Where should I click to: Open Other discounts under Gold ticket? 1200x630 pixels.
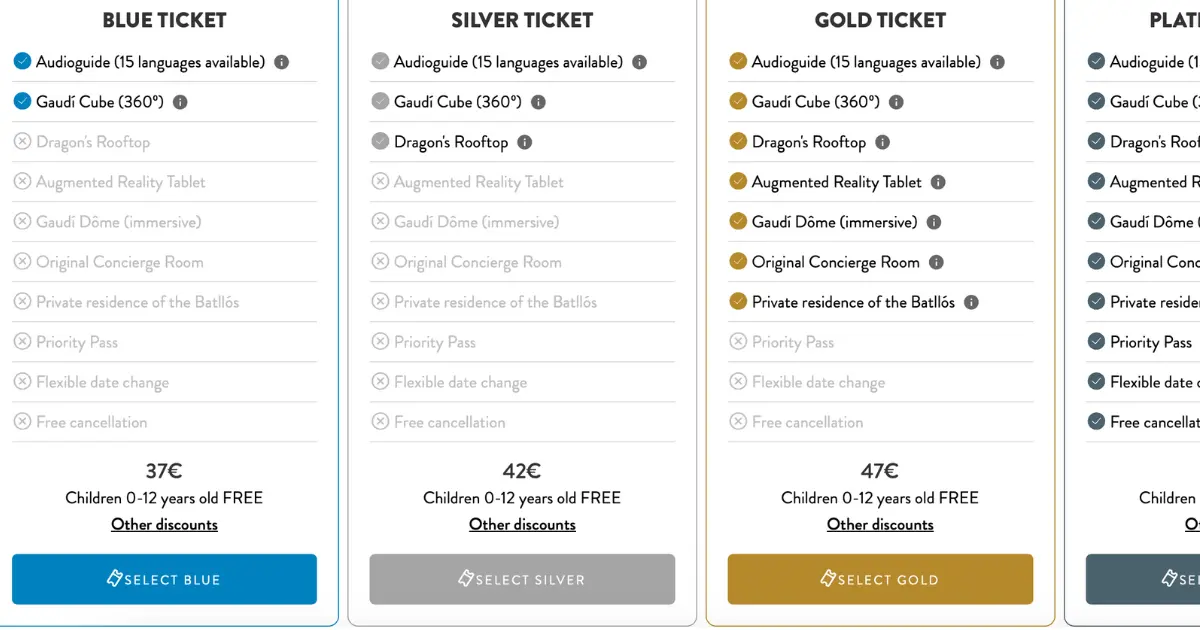(880, 525)
